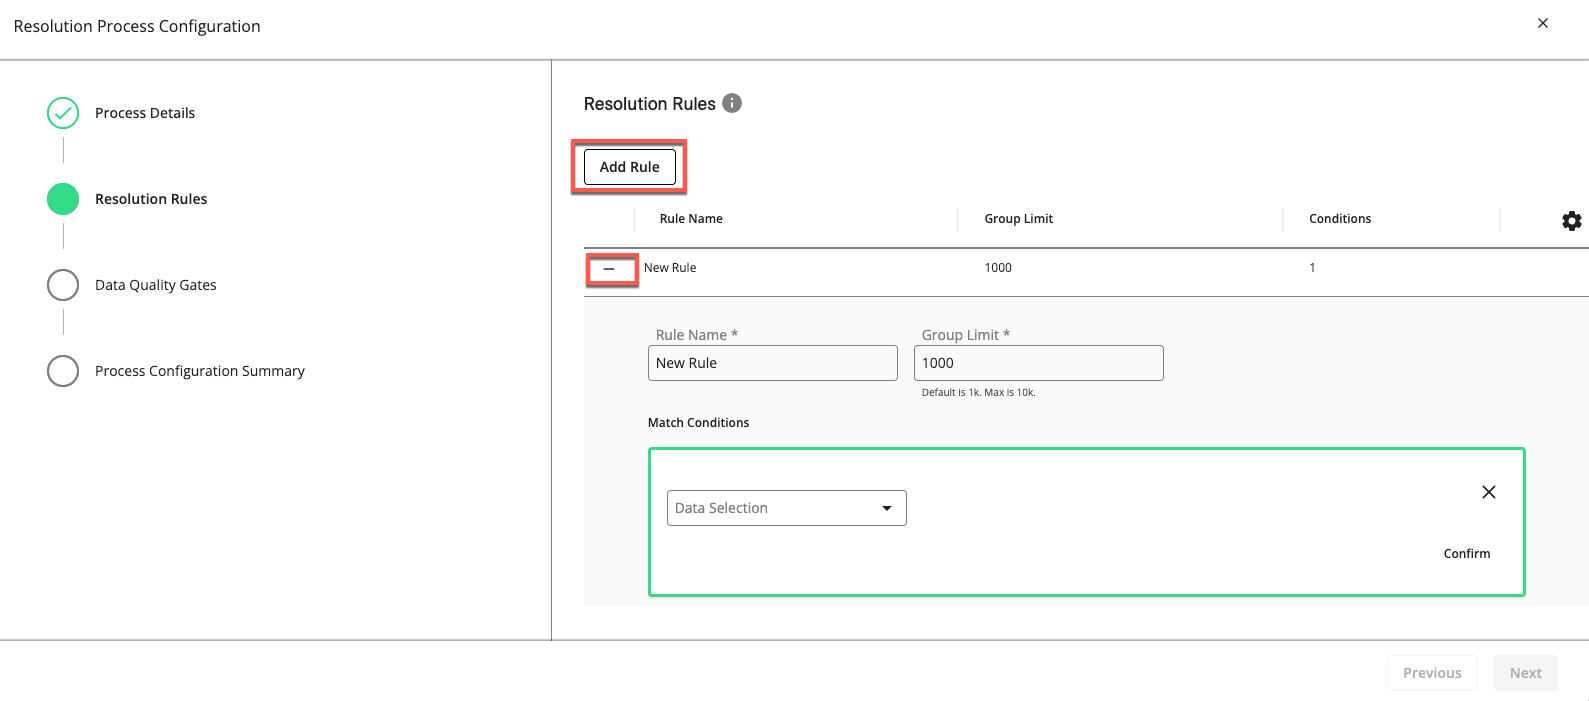1589x701 pixels.
Task: Collapse the New Rule row with minus icon
Action: click(x=609, y=269)
